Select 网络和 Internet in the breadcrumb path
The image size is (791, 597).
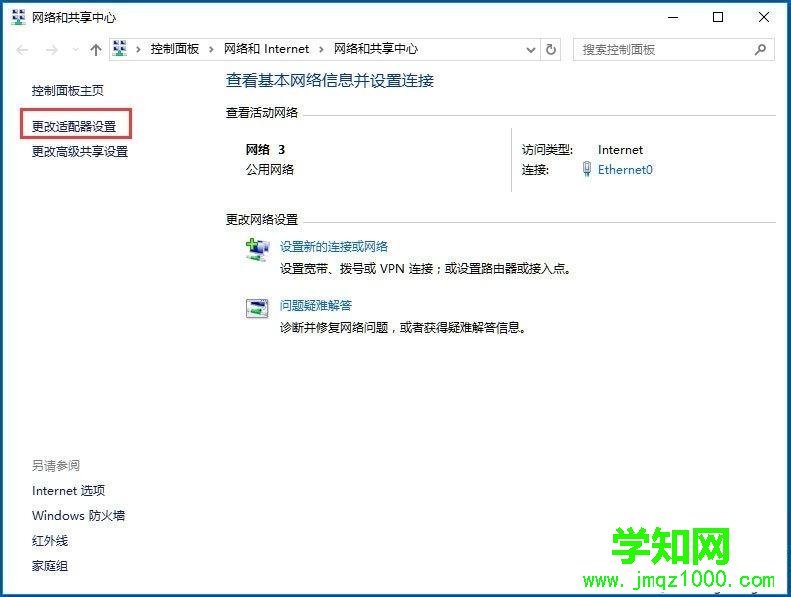click(x=266, y=49)
